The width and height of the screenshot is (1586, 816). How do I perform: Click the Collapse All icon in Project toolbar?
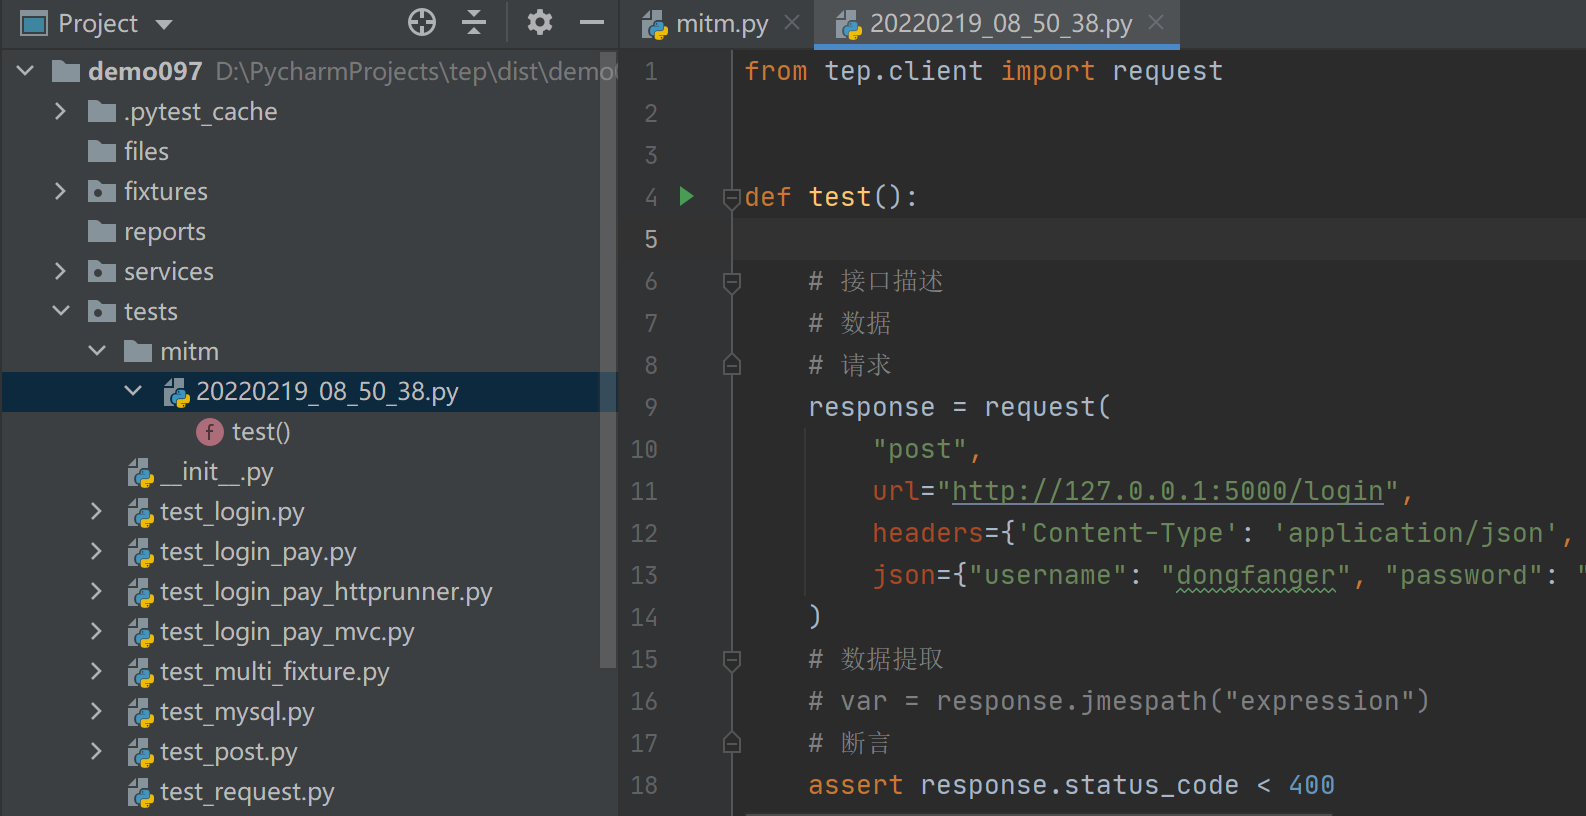(x=474, y=22)
